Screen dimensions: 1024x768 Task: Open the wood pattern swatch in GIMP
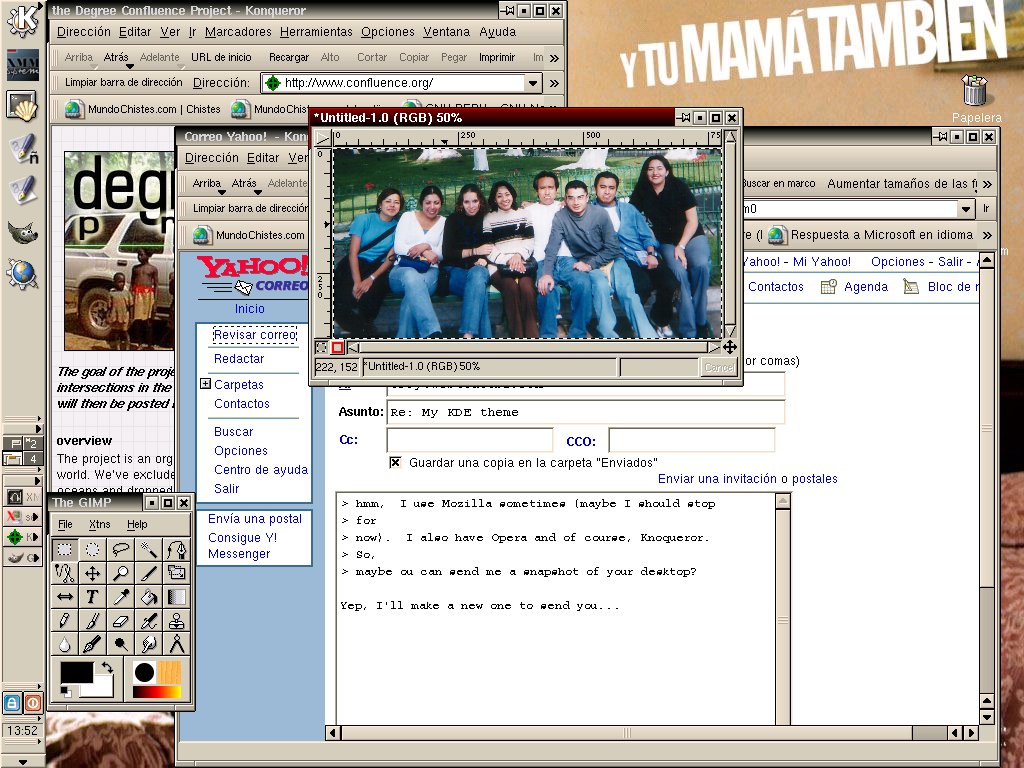(x=169, y=672)
